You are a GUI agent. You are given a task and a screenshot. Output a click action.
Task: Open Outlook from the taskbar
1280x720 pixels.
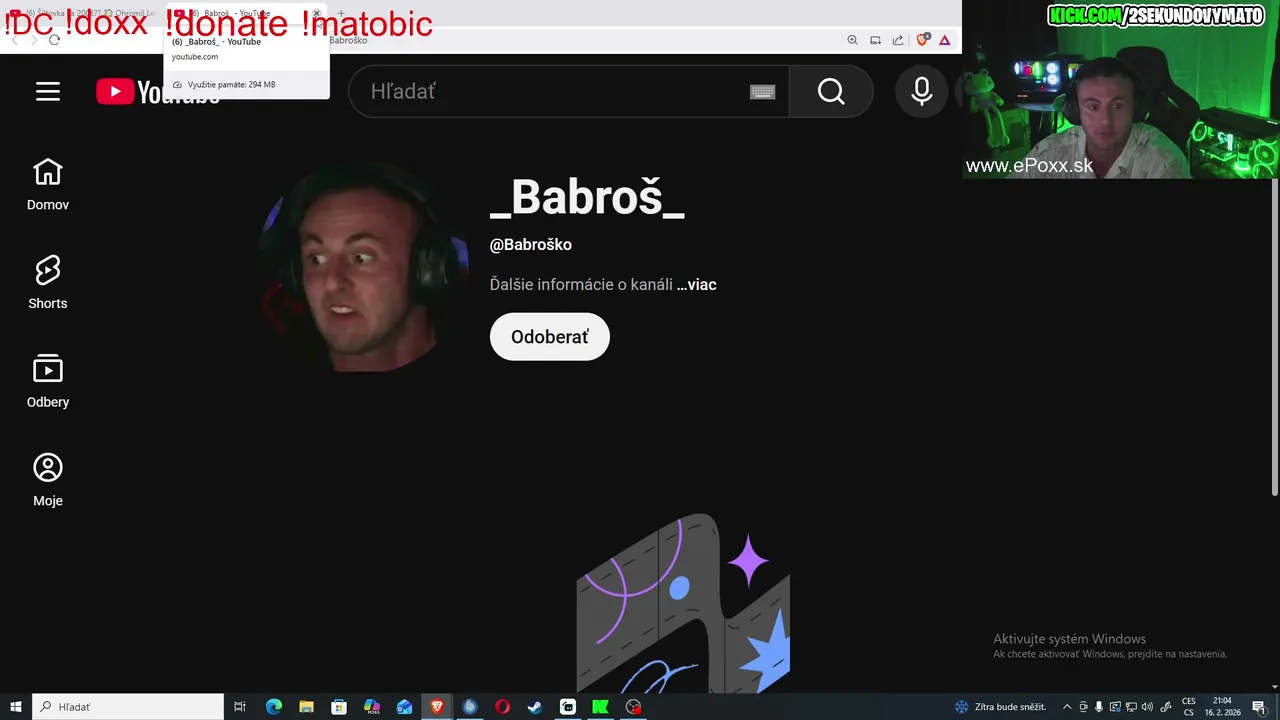point(404,707)
